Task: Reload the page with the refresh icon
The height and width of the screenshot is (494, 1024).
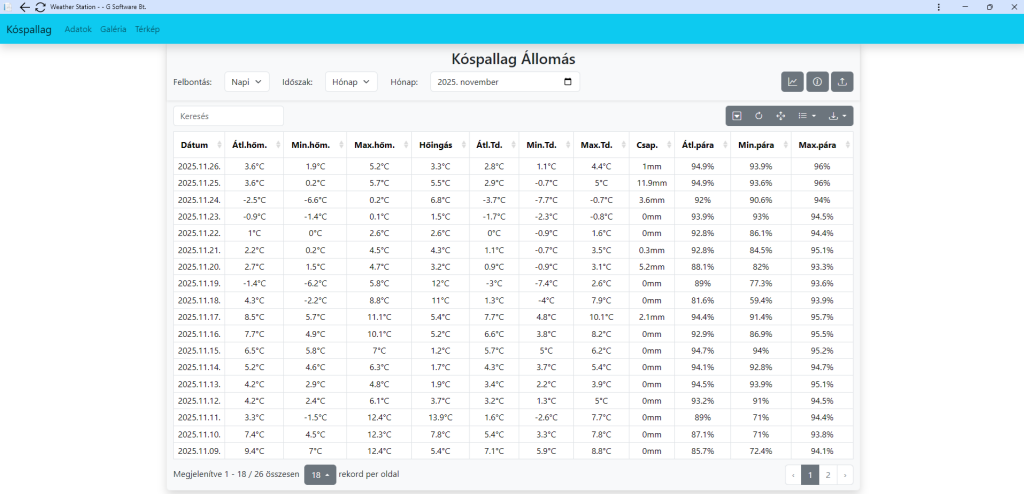Action: [x=40, y=7]
